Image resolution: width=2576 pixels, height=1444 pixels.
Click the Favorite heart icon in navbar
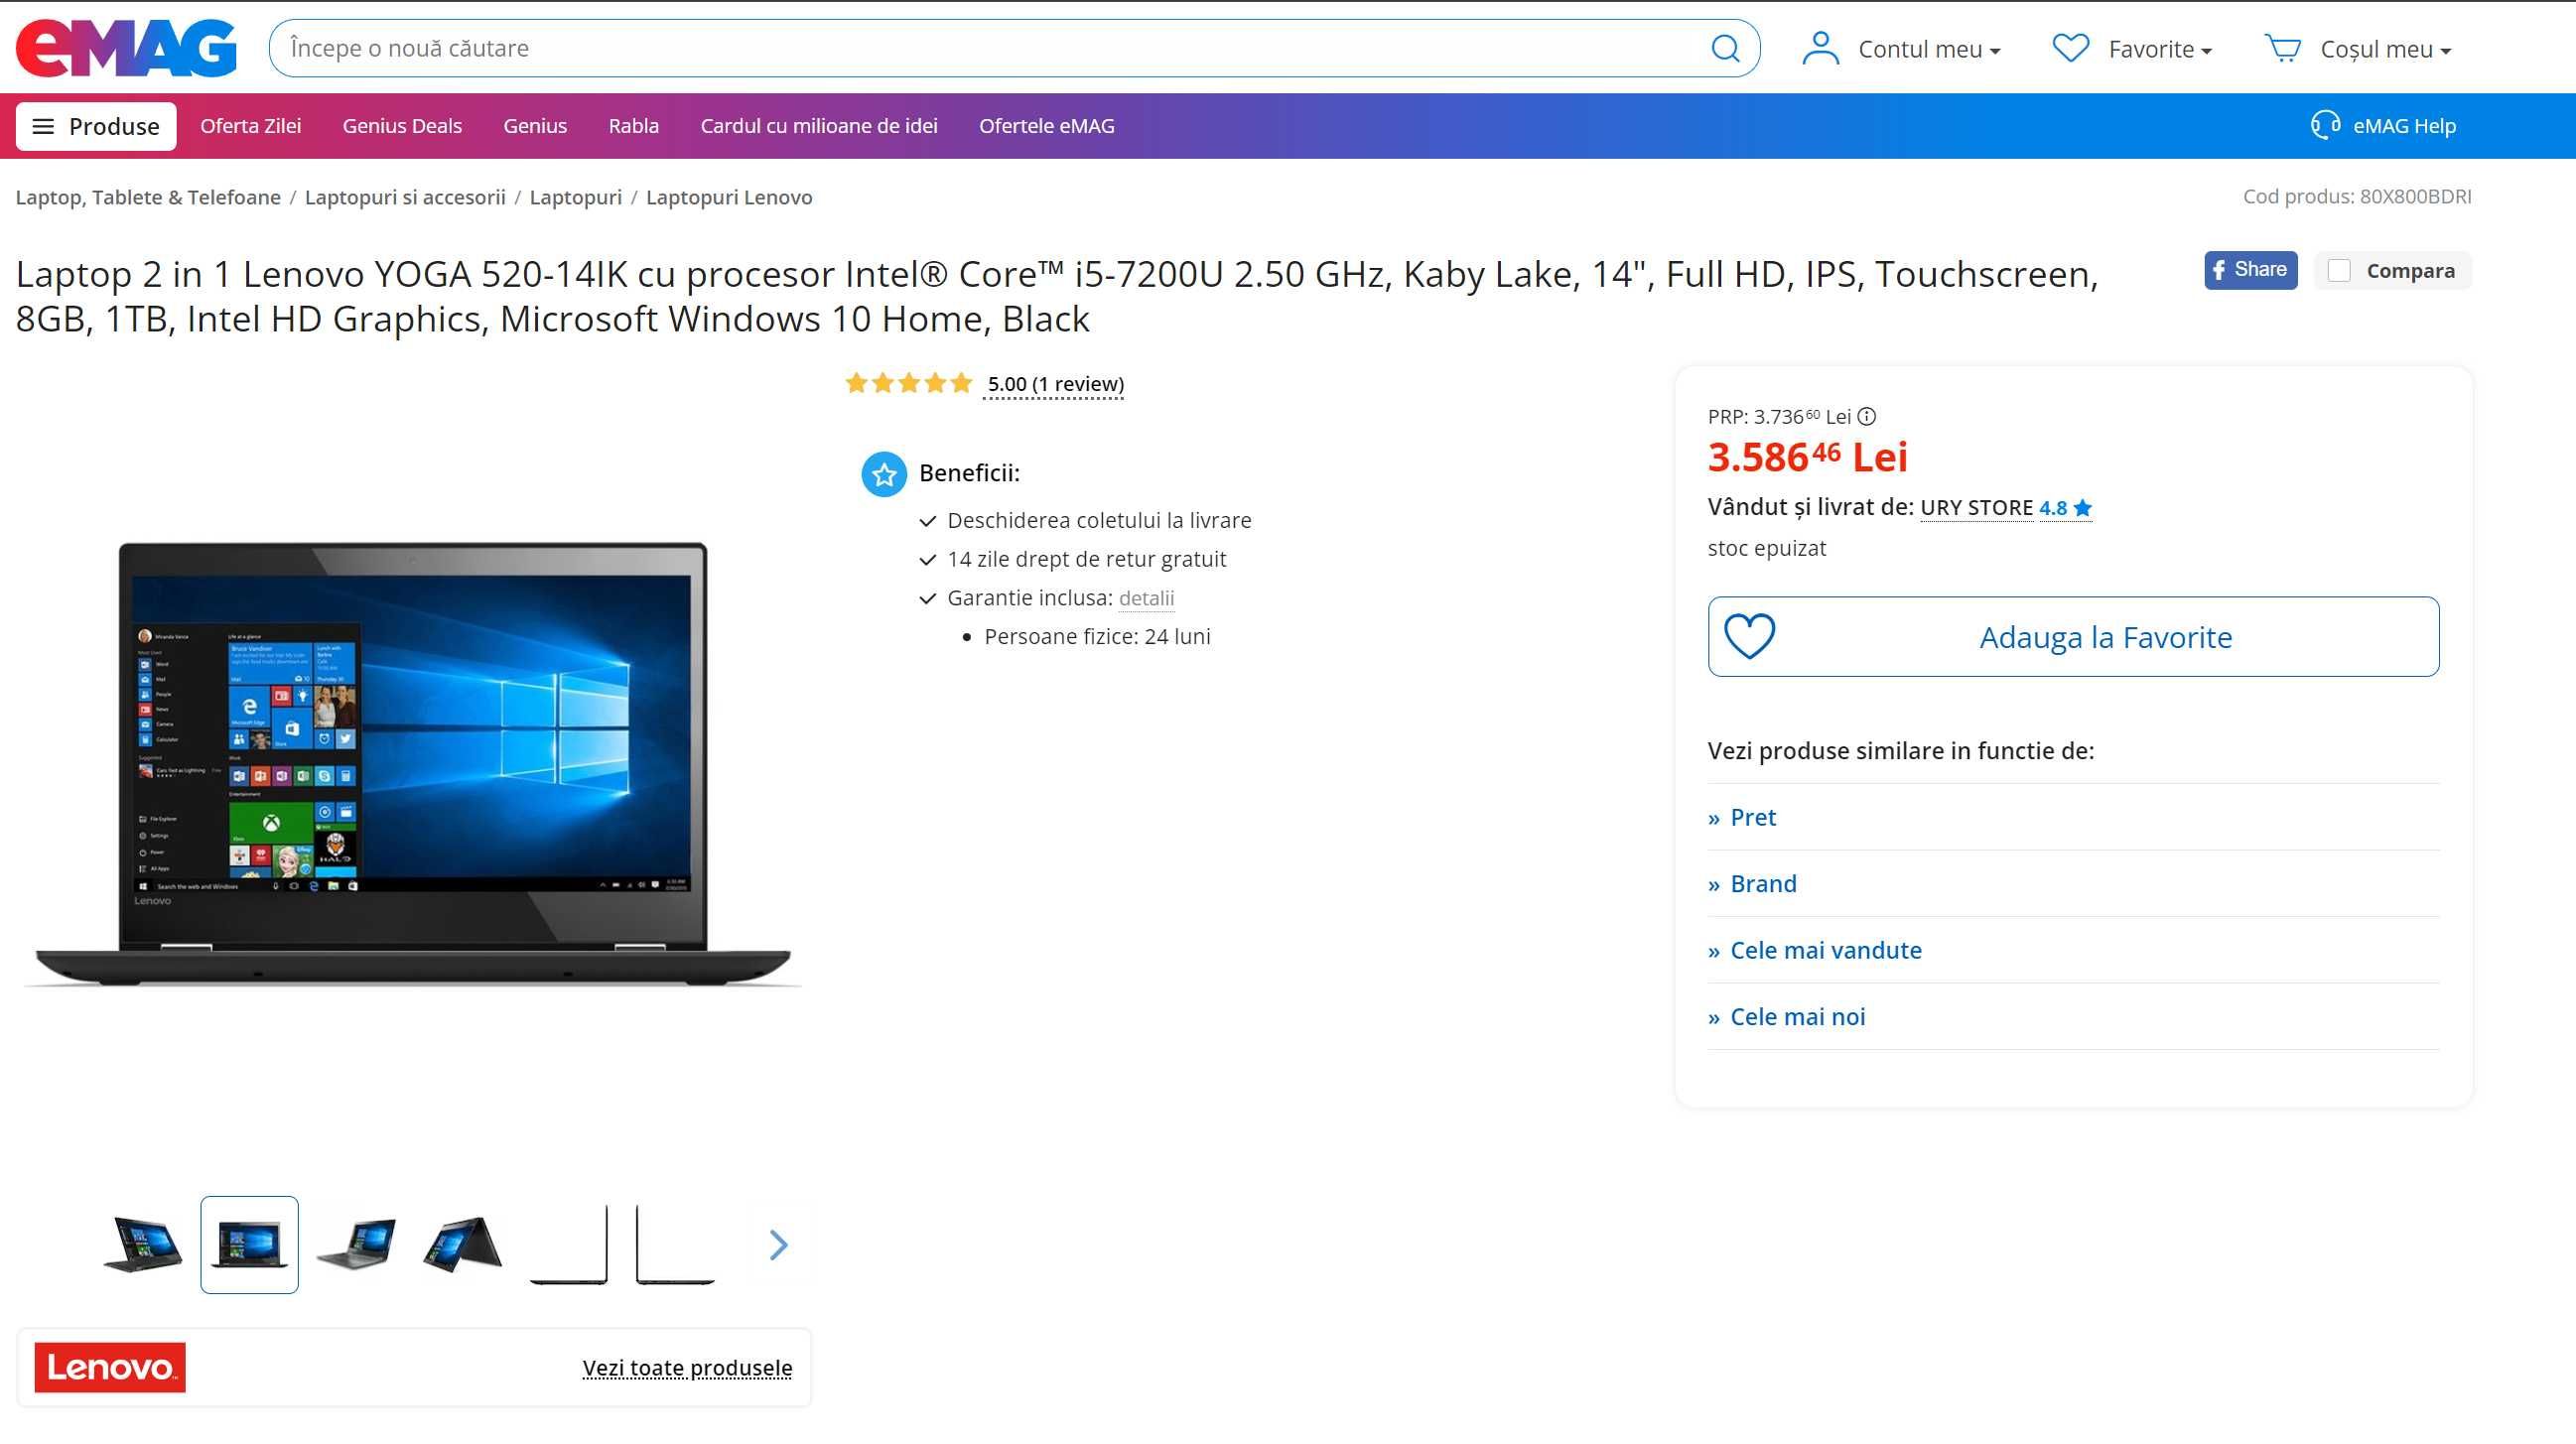[2070, 48]
